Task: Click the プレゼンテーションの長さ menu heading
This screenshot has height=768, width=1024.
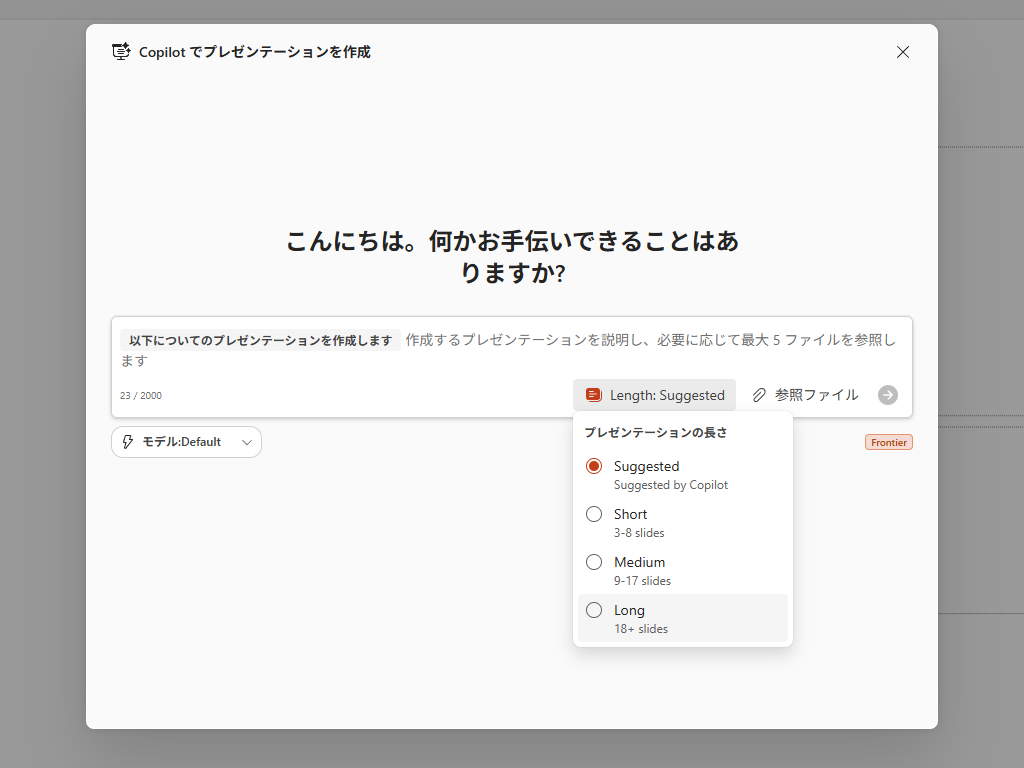Action: click(656, 432)
